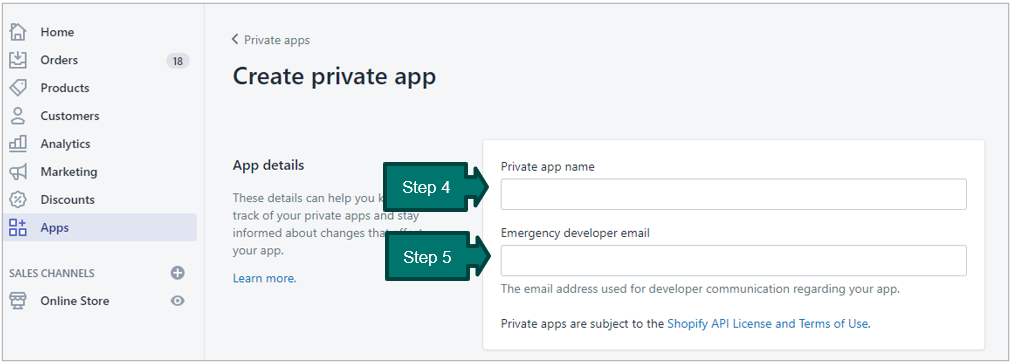View online store using eye icon
The width and height of the screenshot is (1012, 364).
click(177, 301)
